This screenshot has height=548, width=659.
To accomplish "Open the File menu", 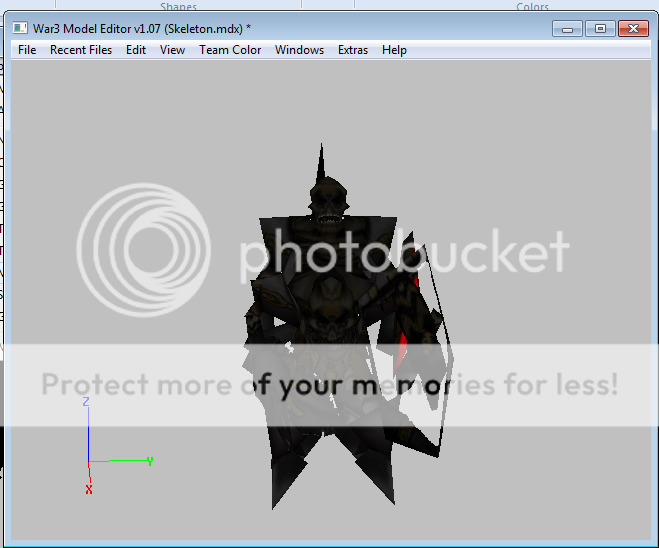I will click(27, 50).
